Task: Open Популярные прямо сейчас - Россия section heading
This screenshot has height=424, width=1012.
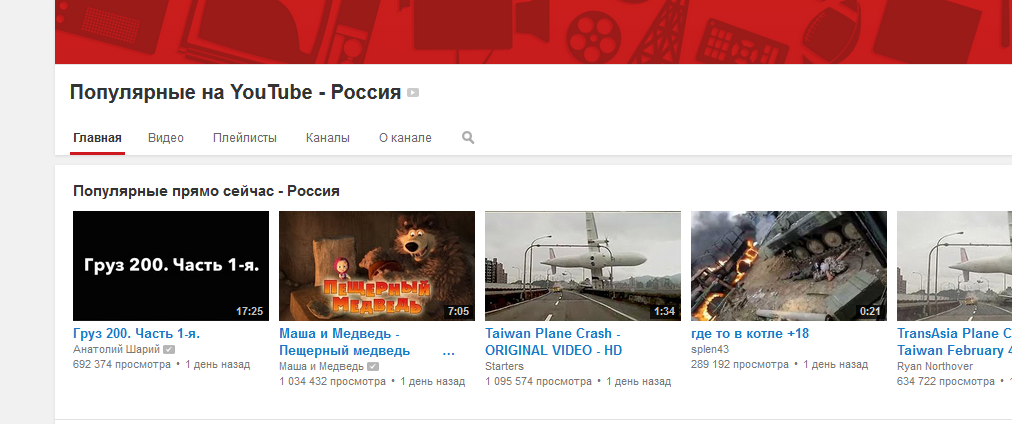Action: pyautogui.click(x=207, y=191)
